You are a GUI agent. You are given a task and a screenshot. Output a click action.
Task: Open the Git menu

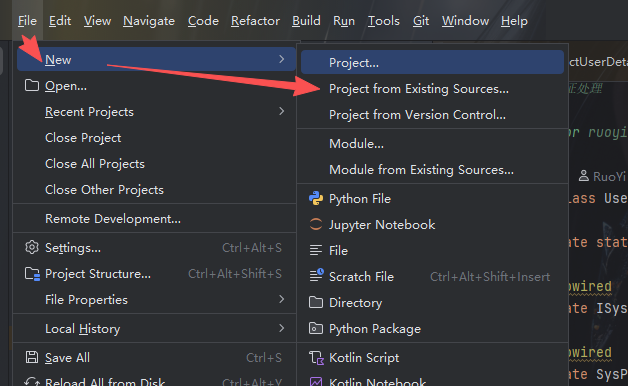coord(421,21)
